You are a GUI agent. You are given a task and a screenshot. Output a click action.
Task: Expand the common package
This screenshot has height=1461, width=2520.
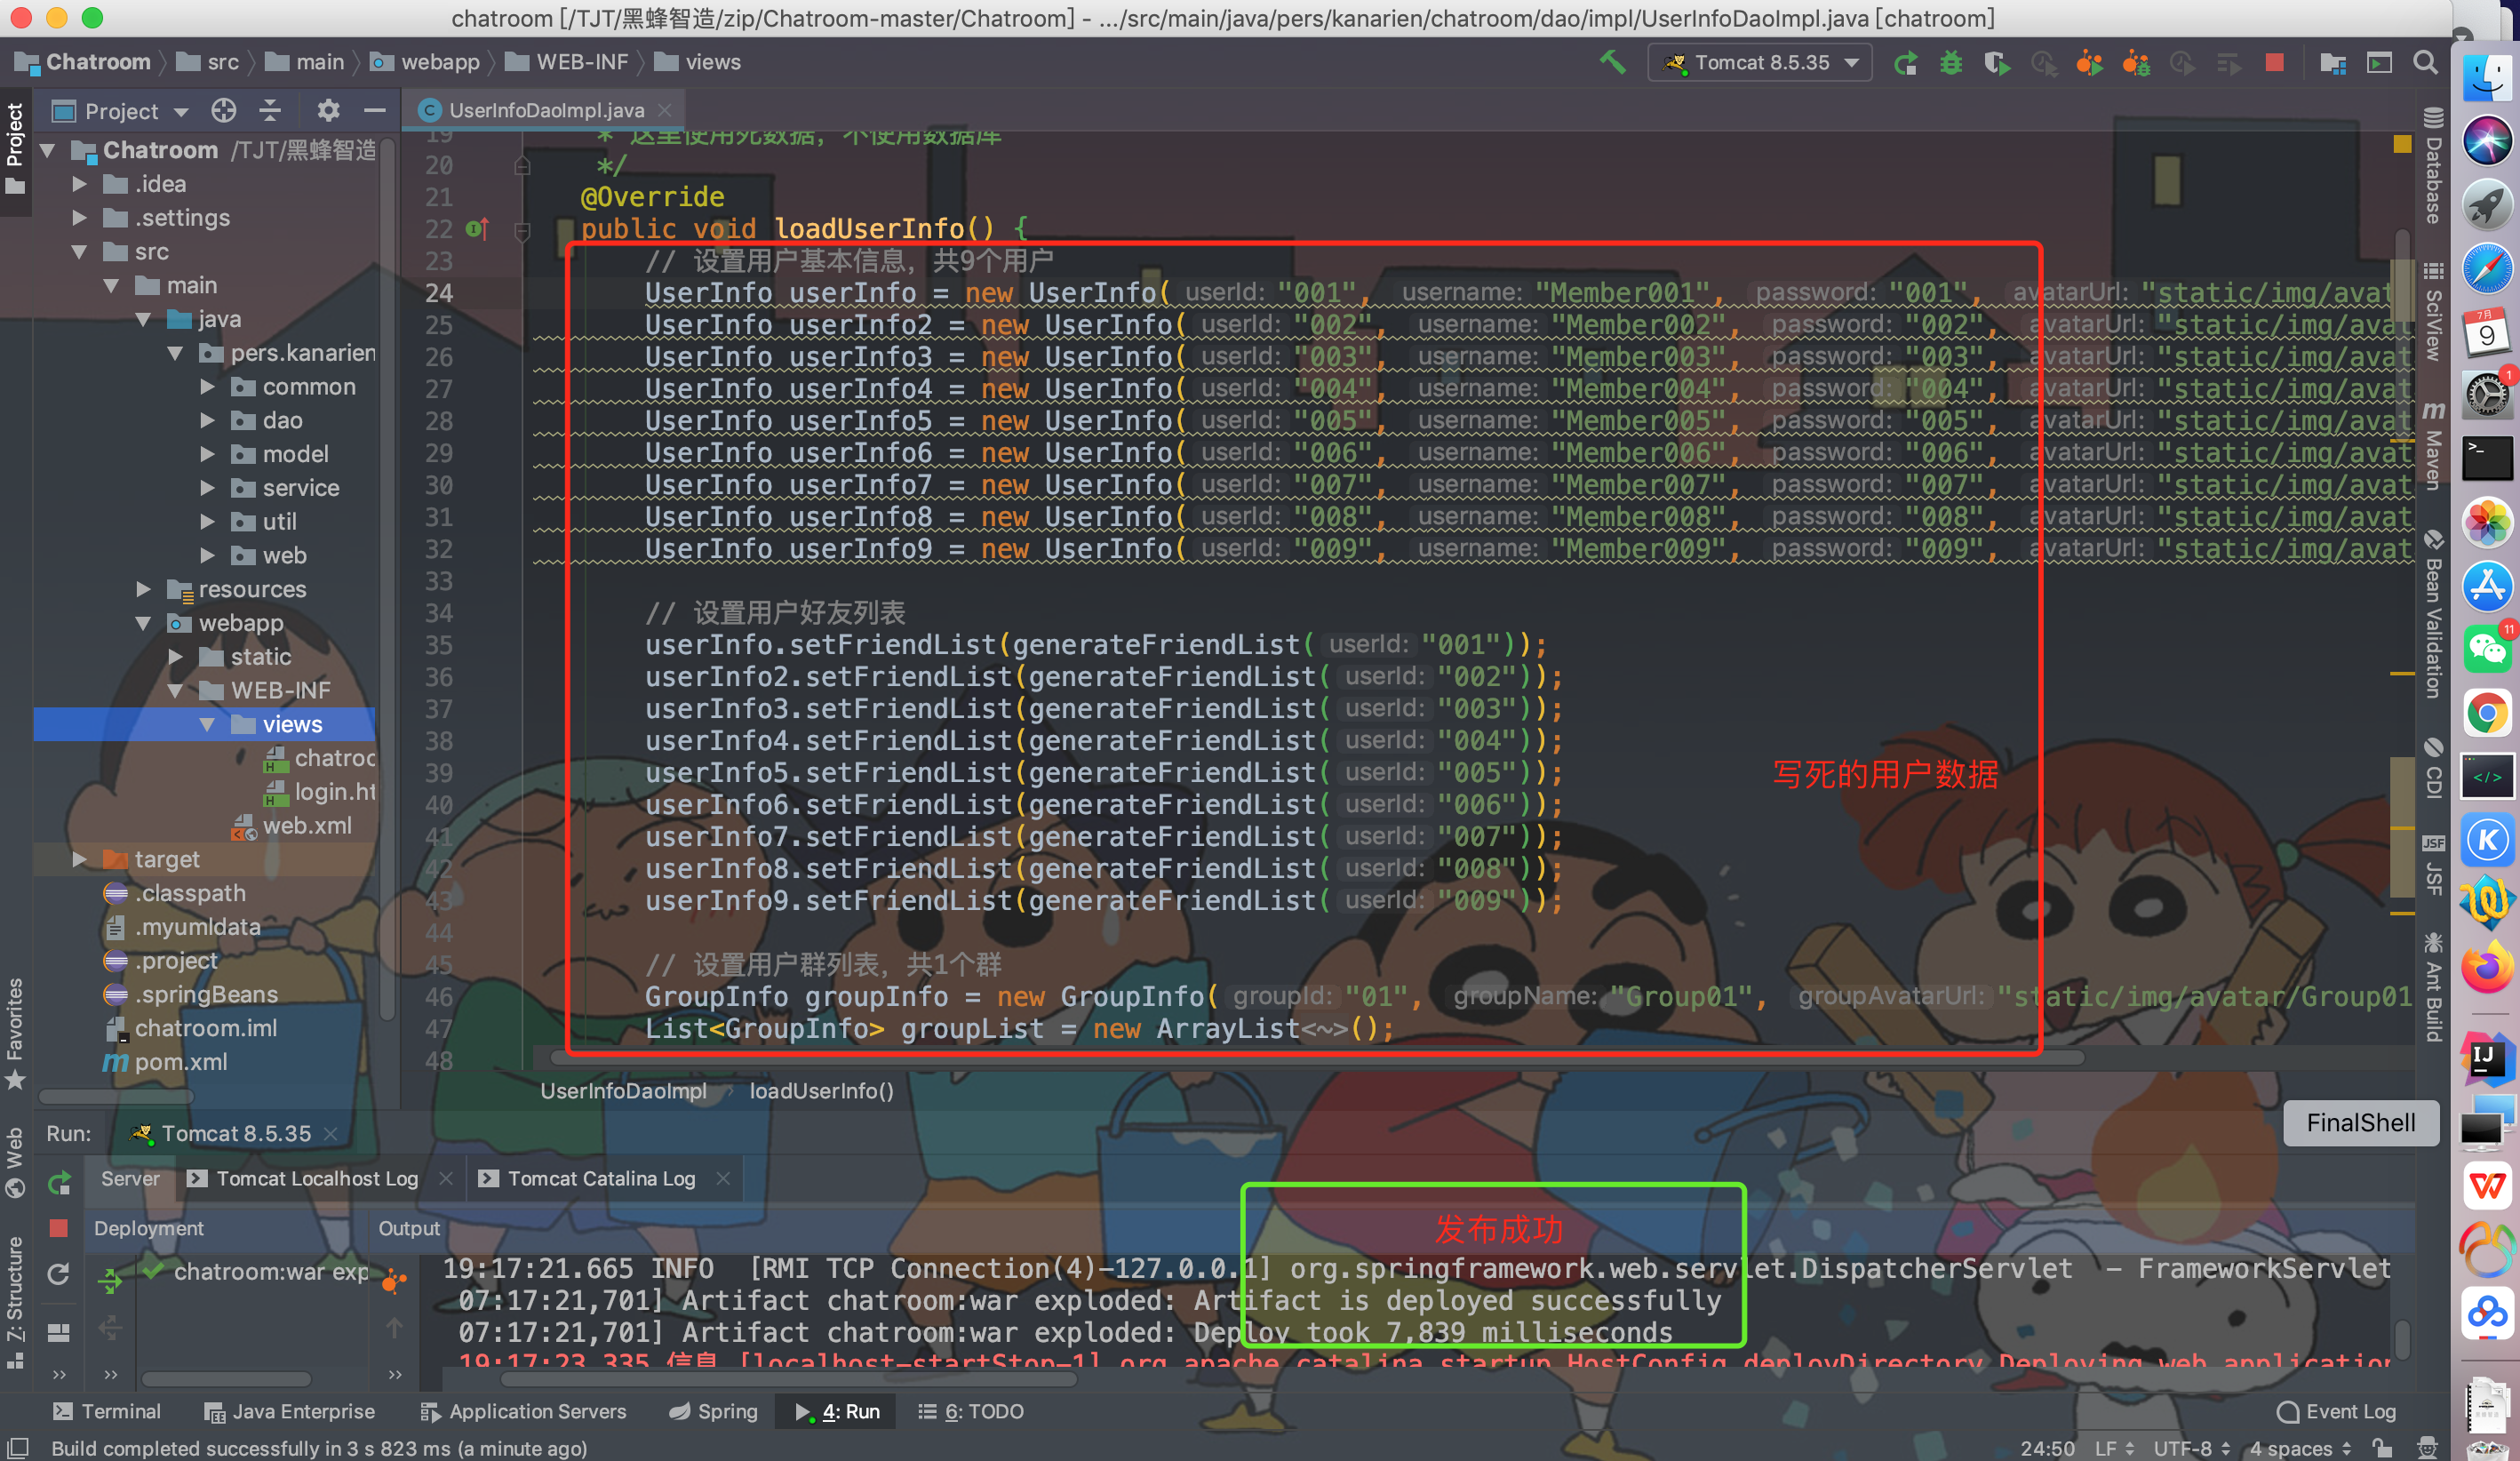208,387
